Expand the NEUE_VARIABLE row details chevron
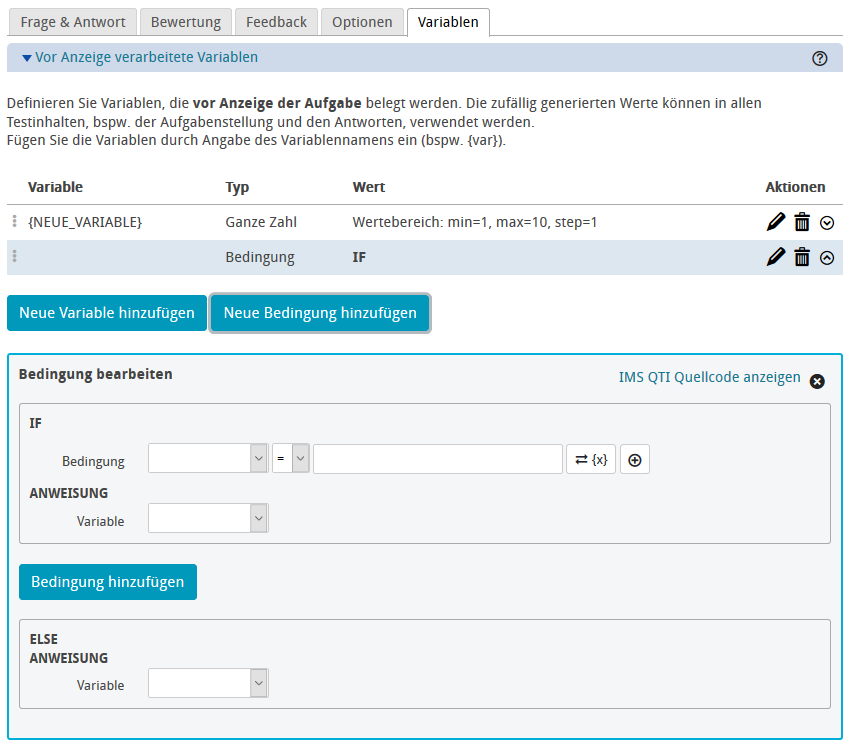Viewport: 852px width, 747px height. pyautogui.click(x=827, y=223)
